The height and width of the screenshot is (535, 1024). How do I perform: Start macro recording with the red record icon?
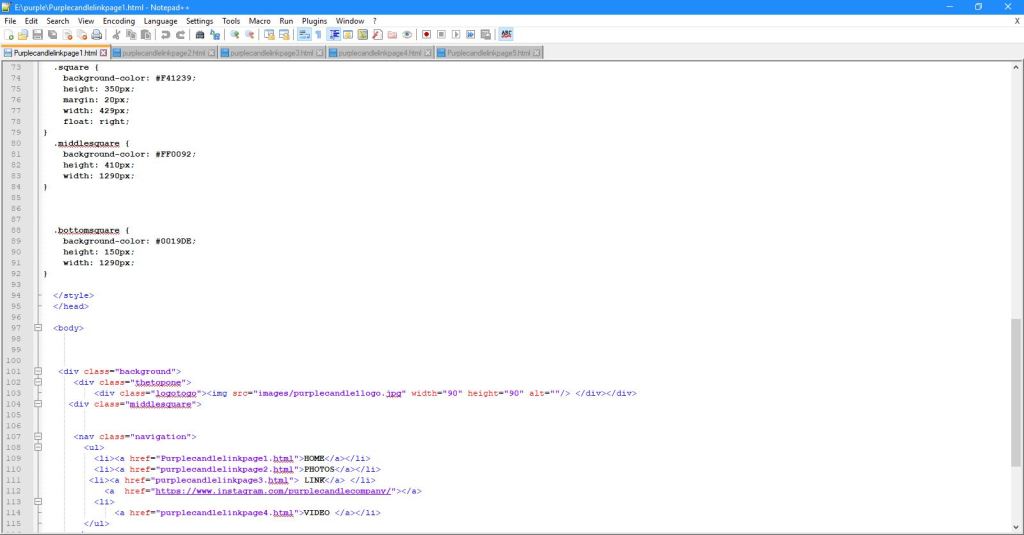pyautogui.click(x=426, y=34)
